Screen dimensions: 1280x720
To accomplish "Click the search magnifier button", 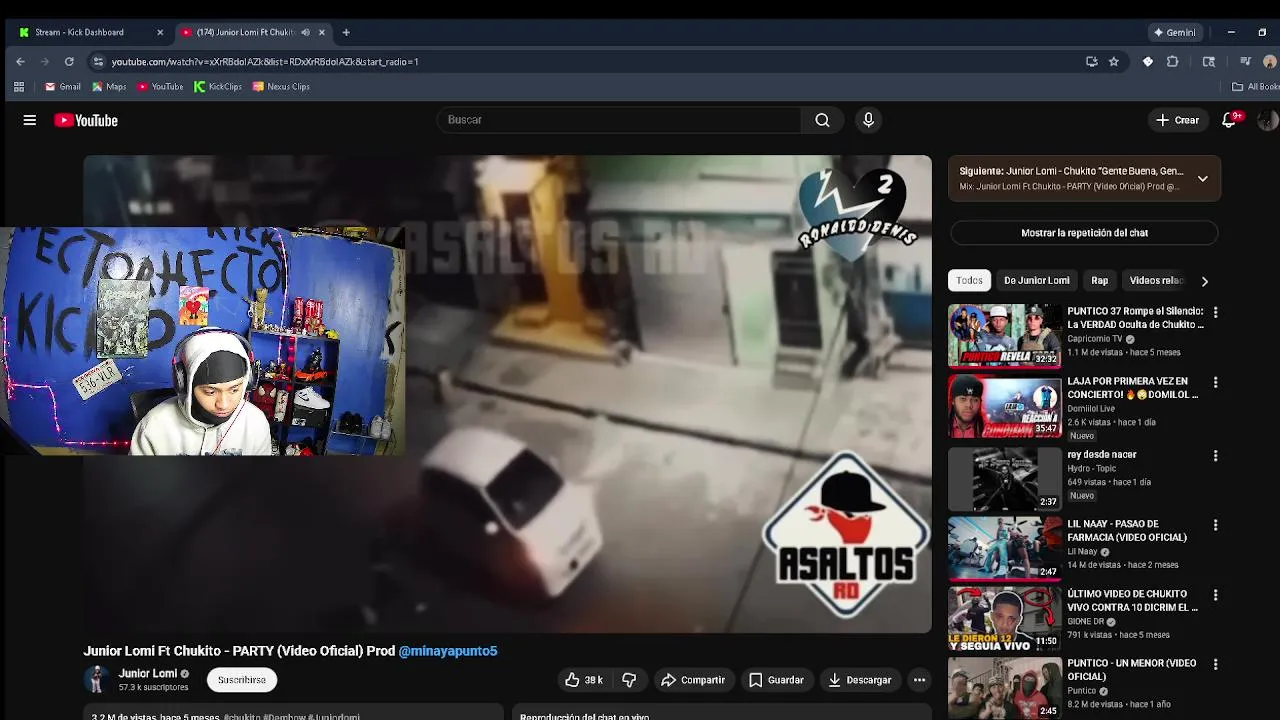I will (x=822, y=120).
